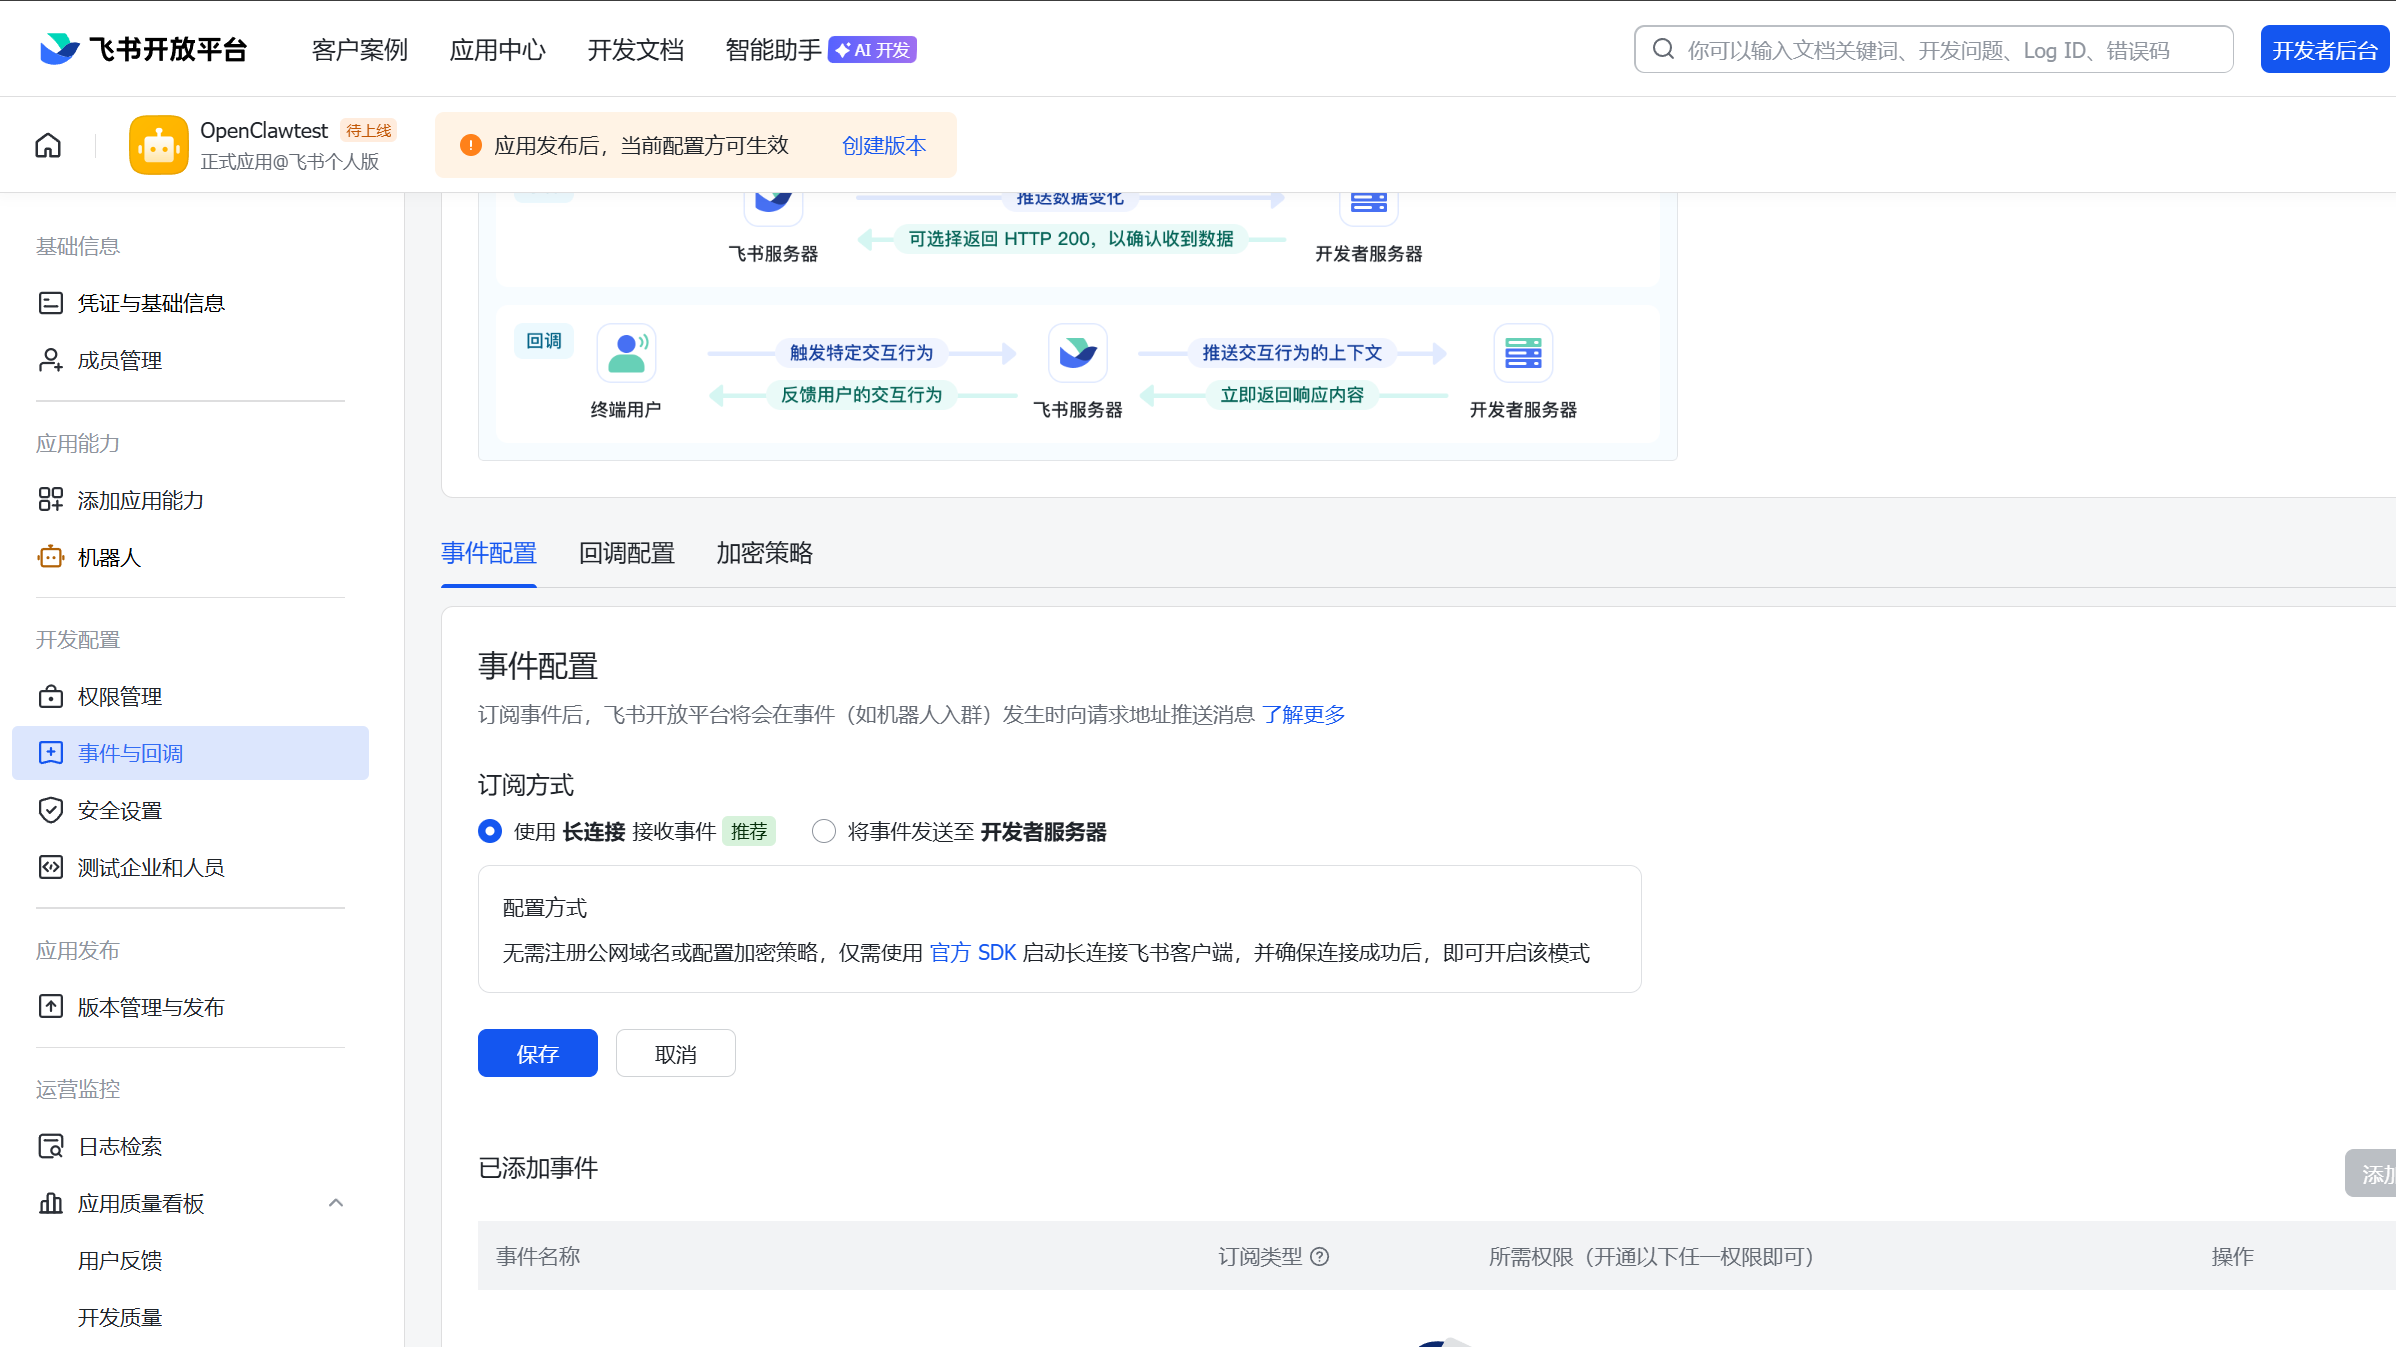The height and width of the screenshot is (1347, 2396).
Task: Open 日志检索 log search icon
Action: 50,1146
